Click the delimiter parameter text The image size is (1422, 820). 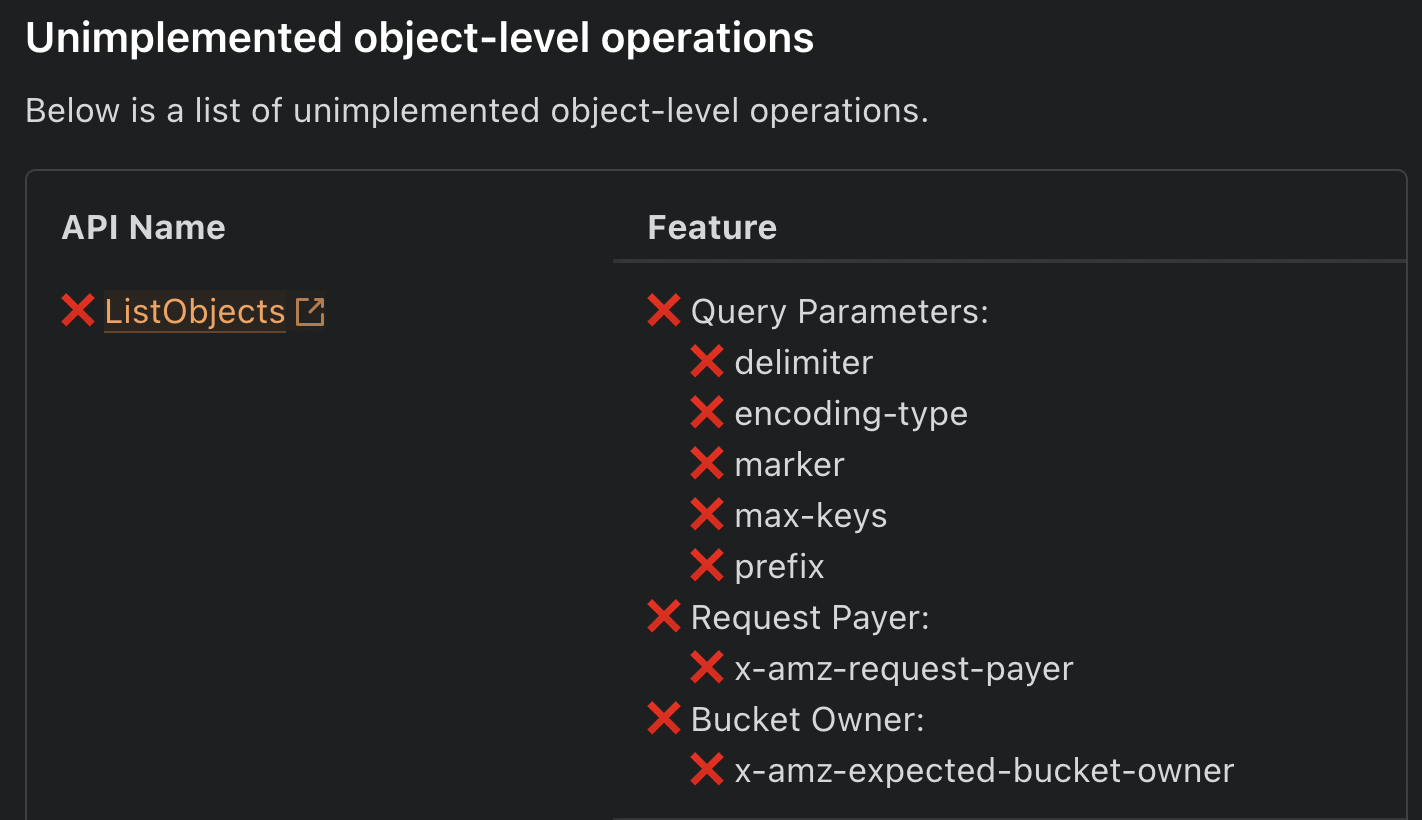tap(803, 362)
